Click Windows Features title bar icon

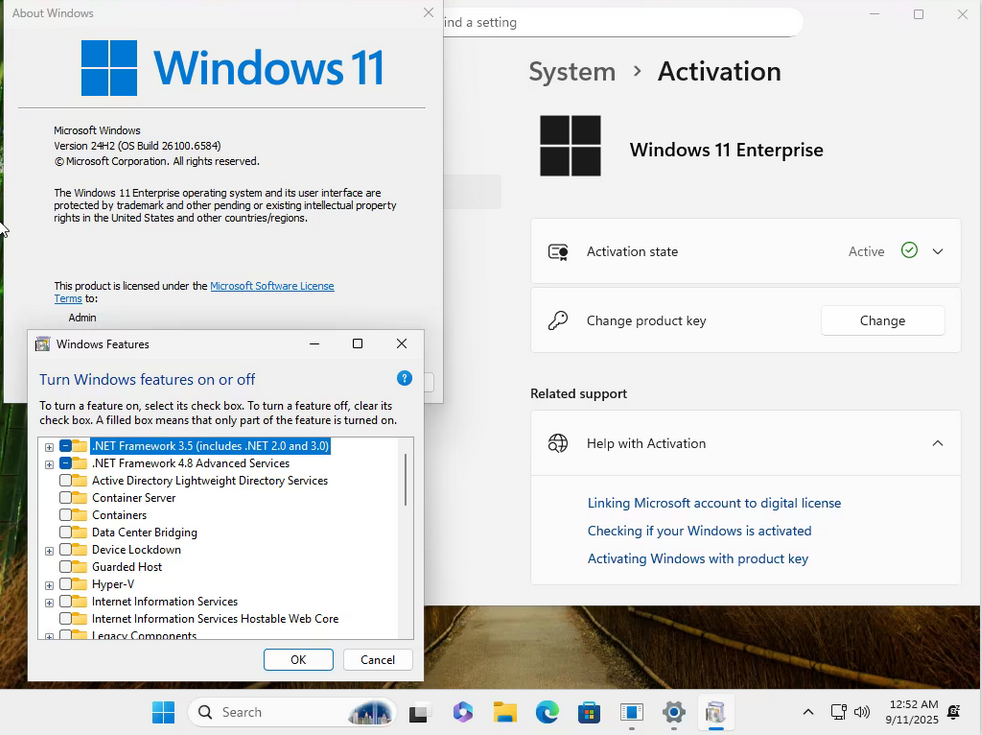click(43, 344)
